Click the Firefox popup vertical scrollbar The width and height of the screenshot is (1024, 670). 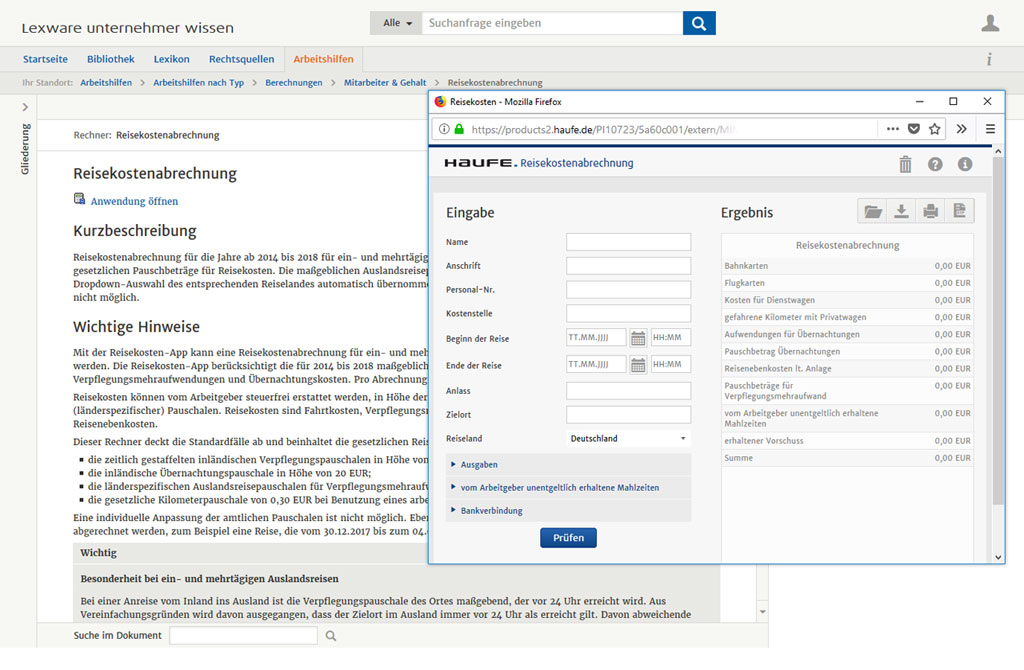point(998,330)
